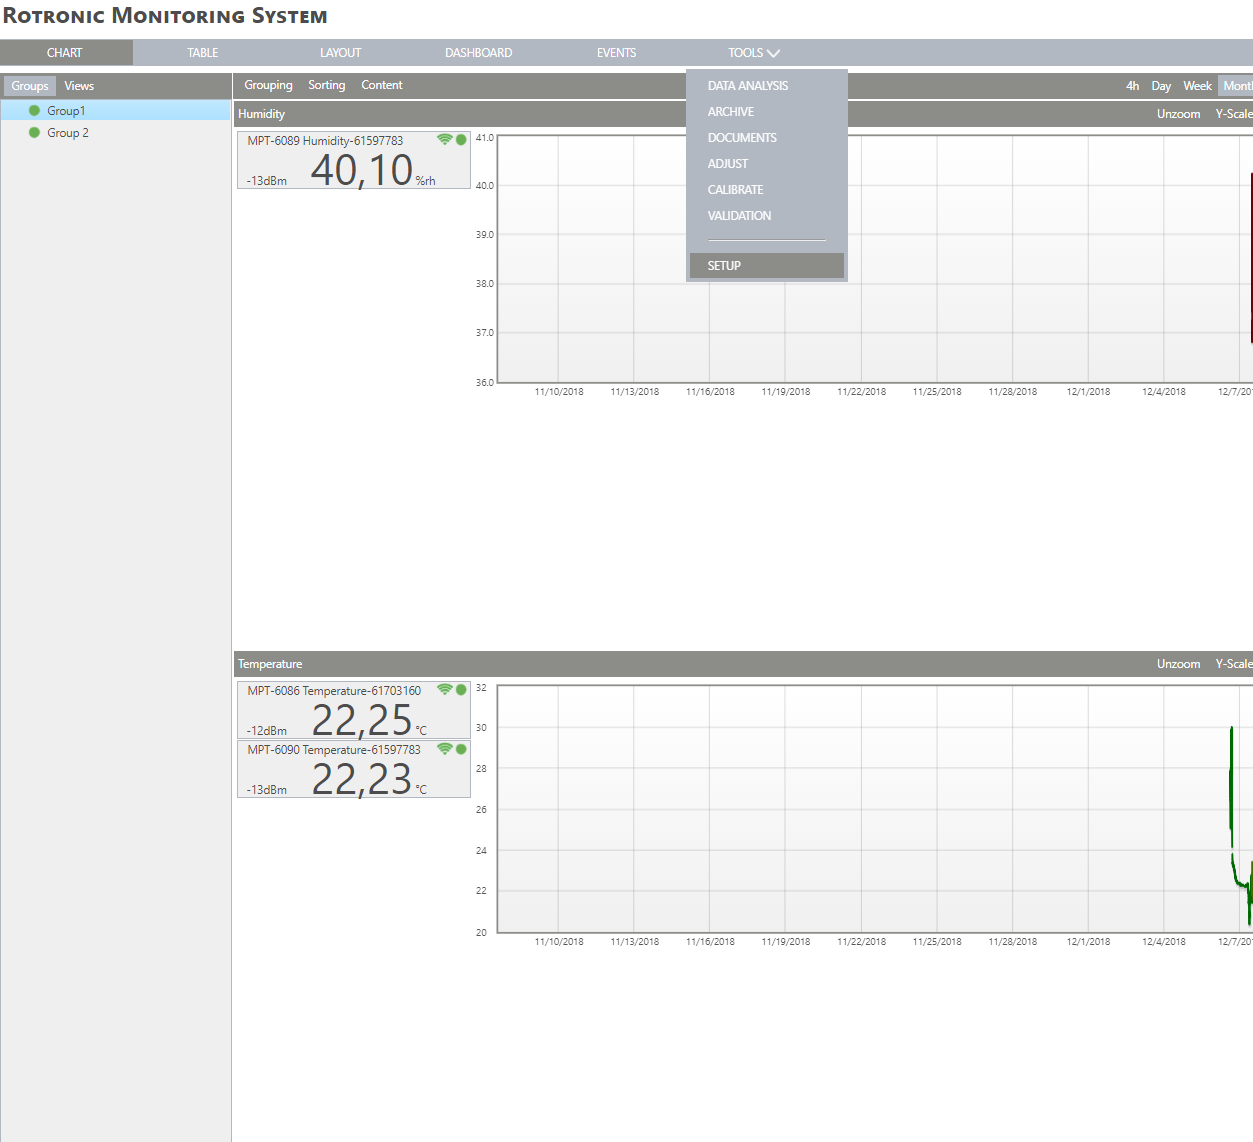Set chart range to Day
Viewport: 1253px width, 1142px height.
[x=1161, y=86]
